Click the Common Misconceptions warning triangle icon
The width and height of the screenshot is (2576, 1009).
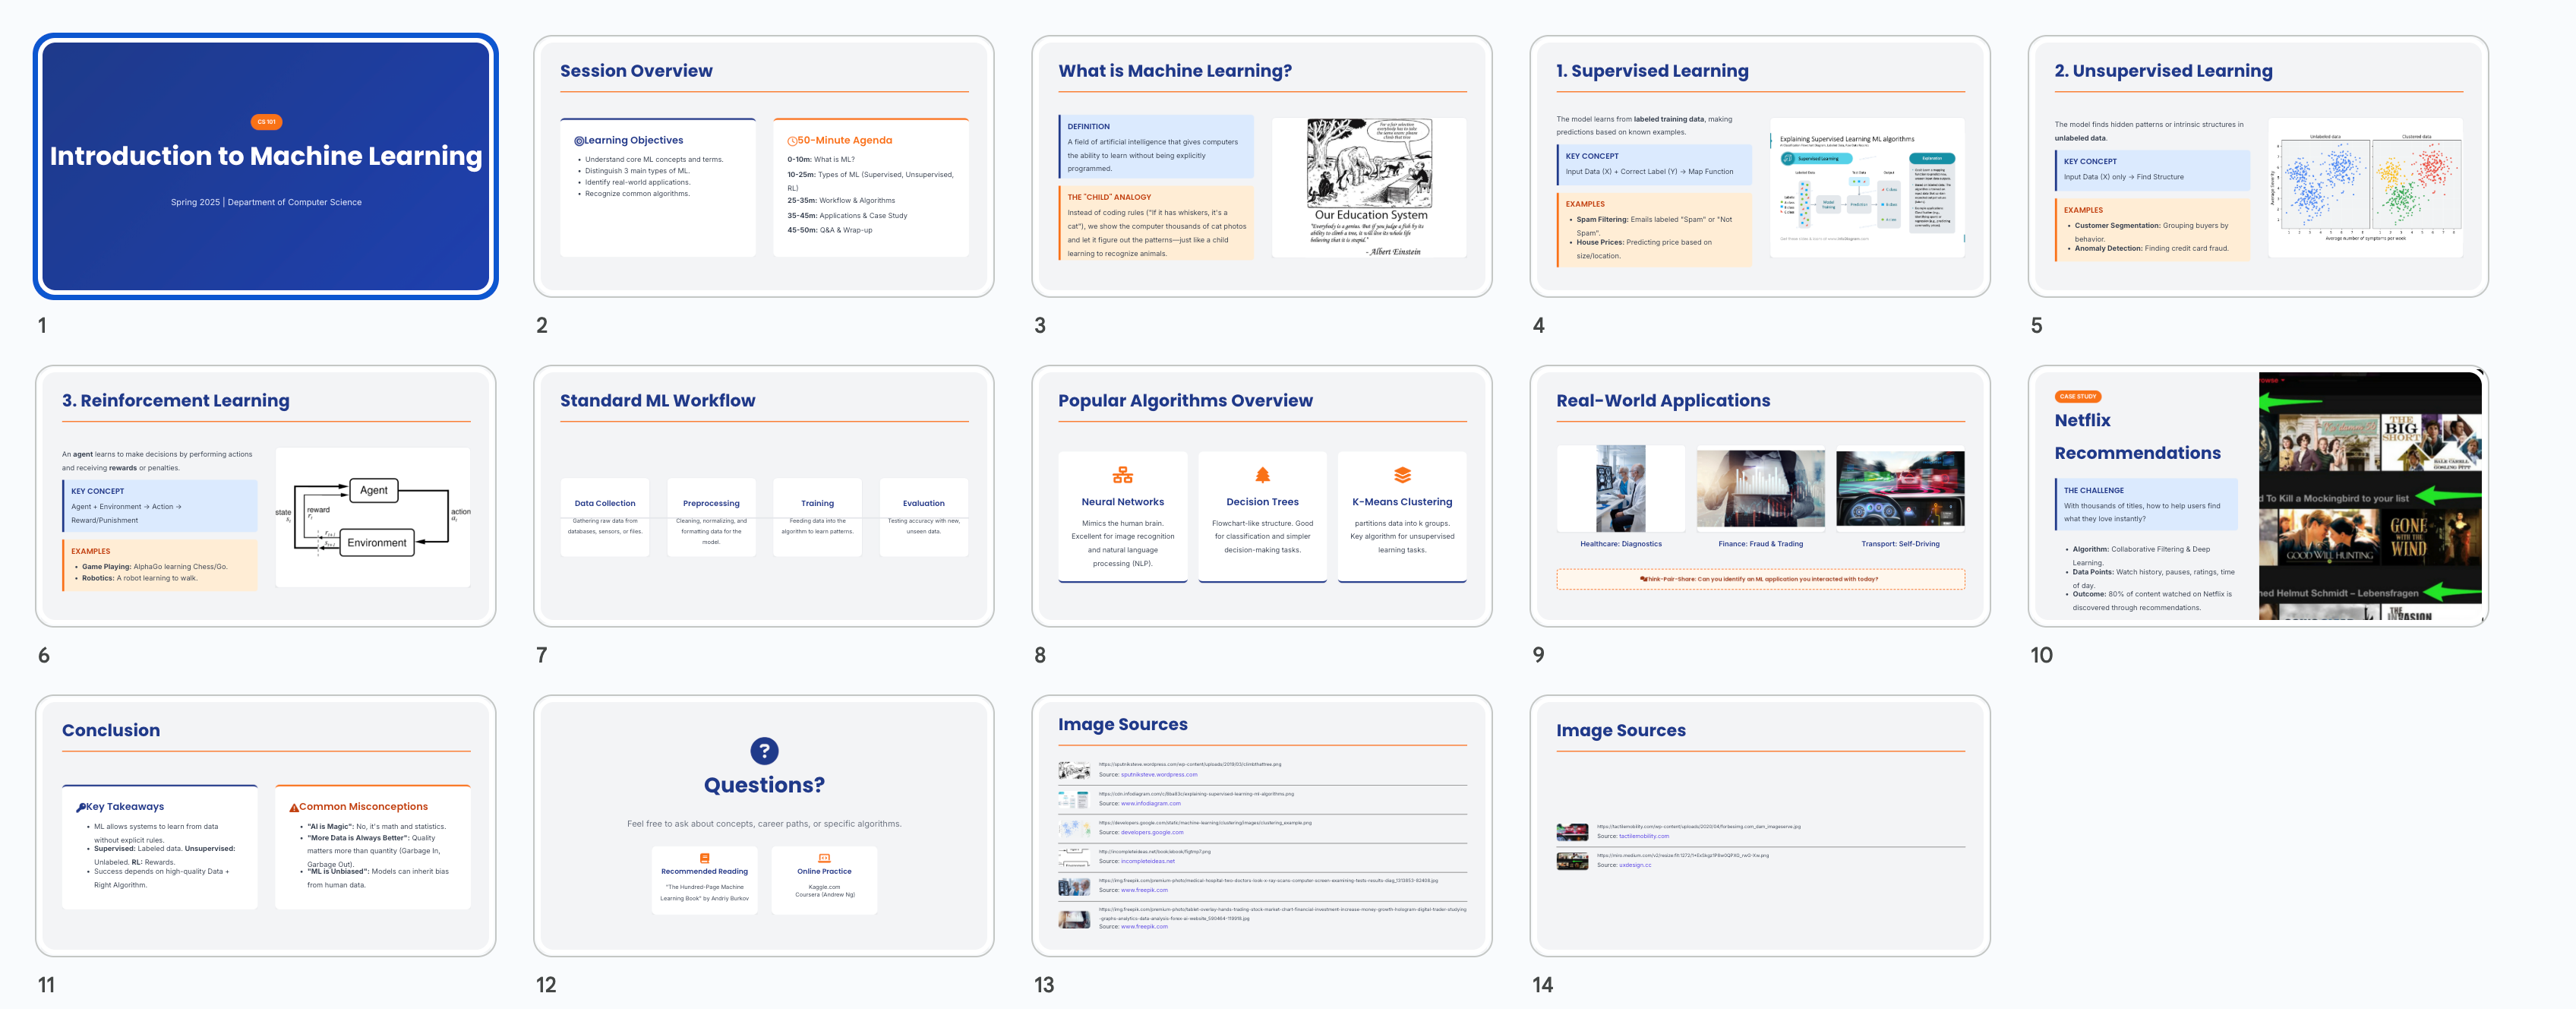pyautogui.click(x=294, y=807)
